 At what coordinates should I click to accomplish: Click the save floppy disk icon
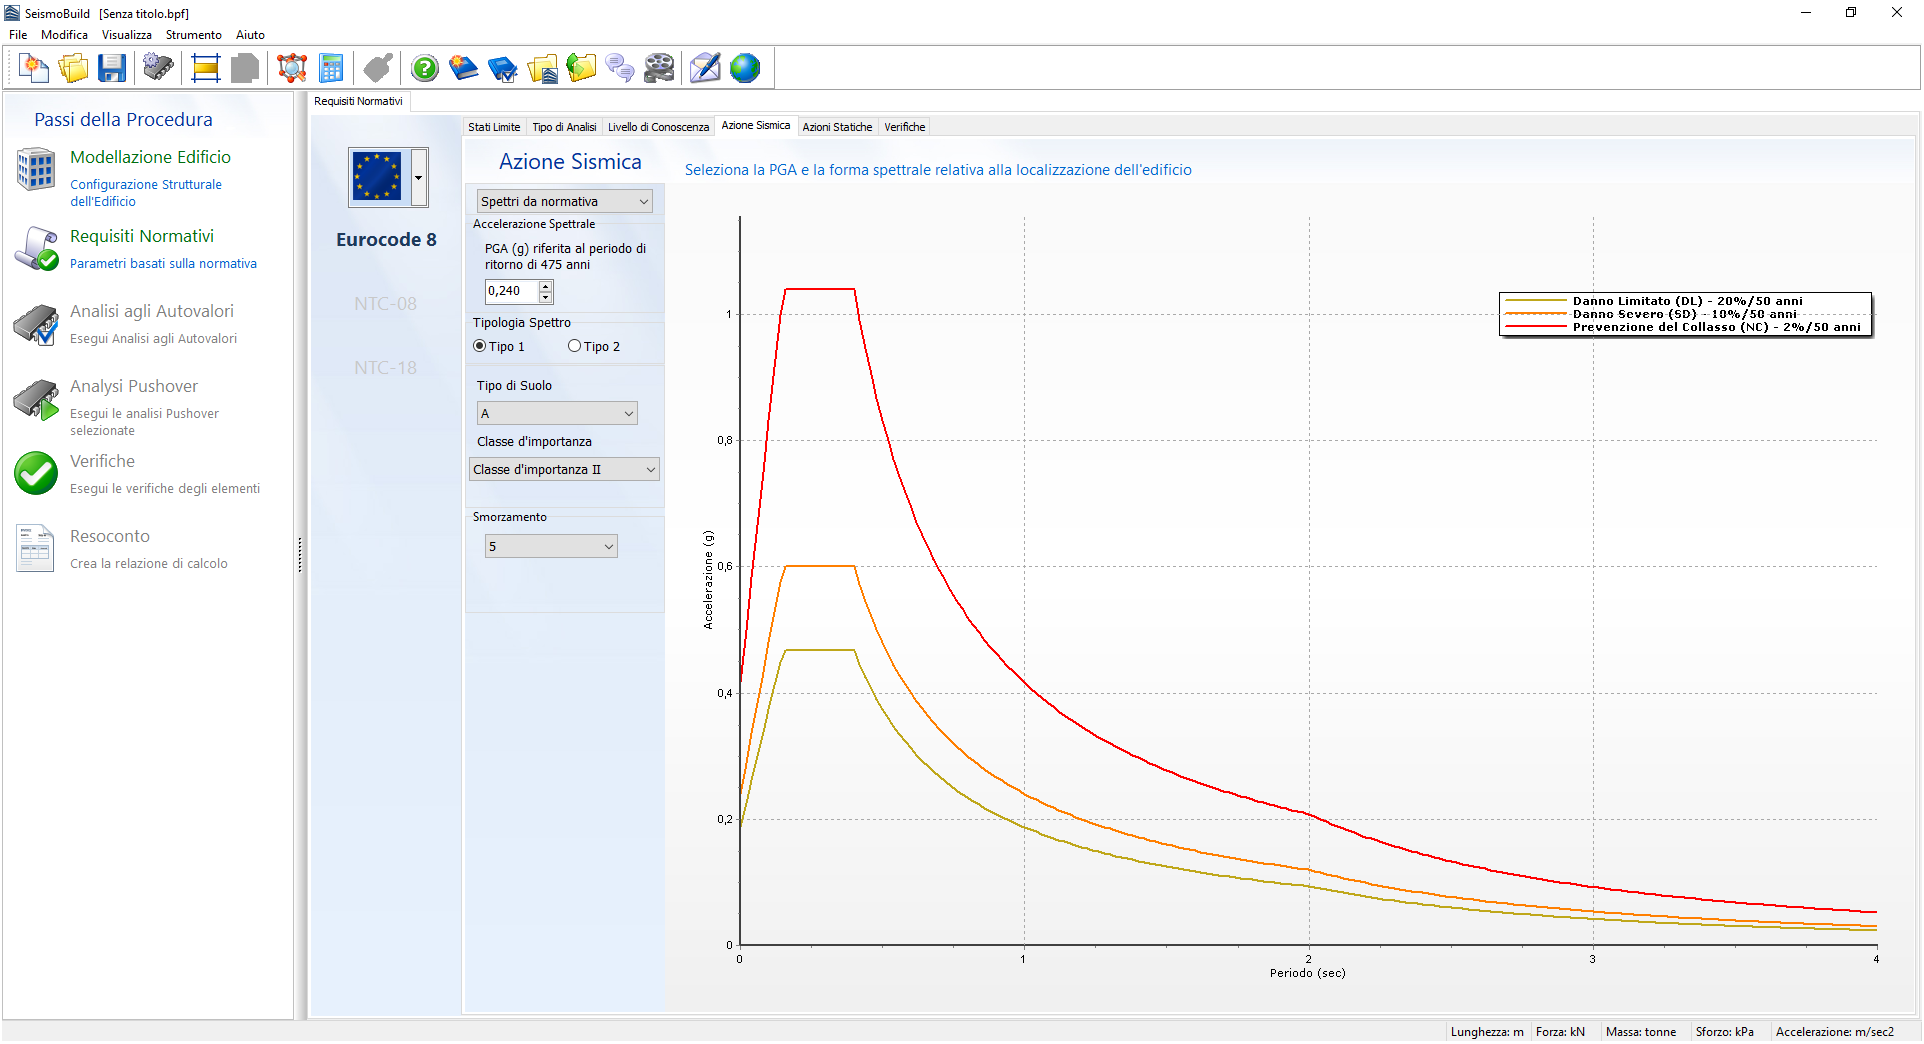tap(112, 68)
